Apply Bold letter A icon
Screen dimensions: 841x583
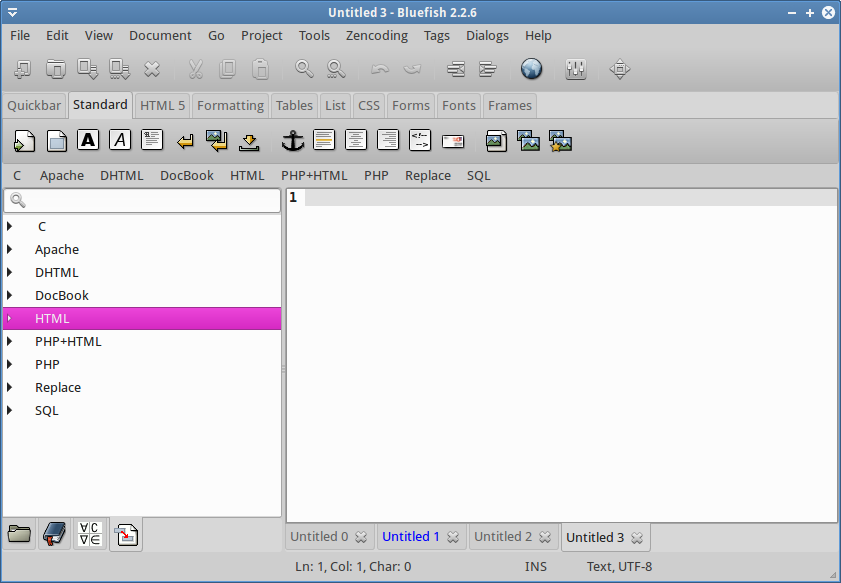[x=88, y=140]
